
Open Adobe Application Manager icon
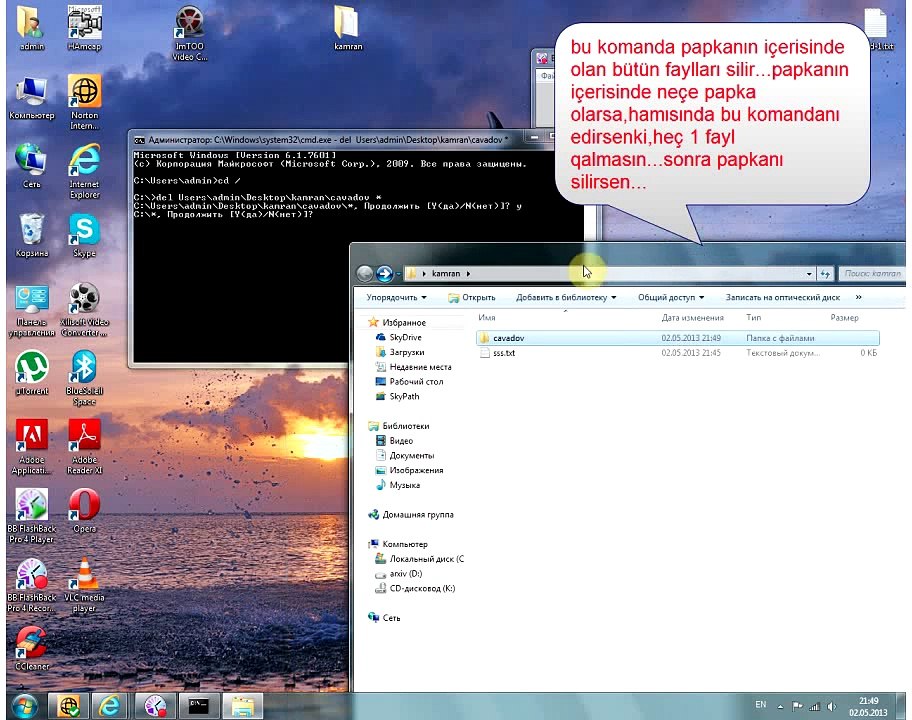pyautogui.click(x=31, y=447)
